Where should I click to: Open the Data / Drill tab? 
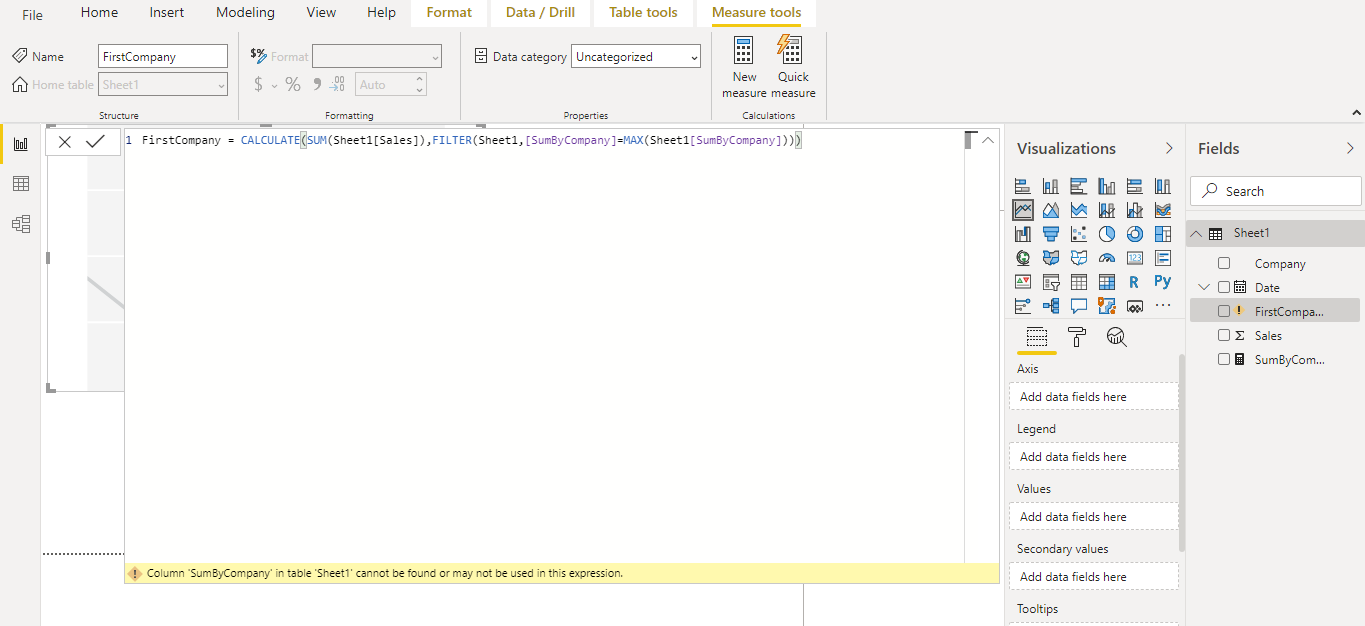[540, 13]
